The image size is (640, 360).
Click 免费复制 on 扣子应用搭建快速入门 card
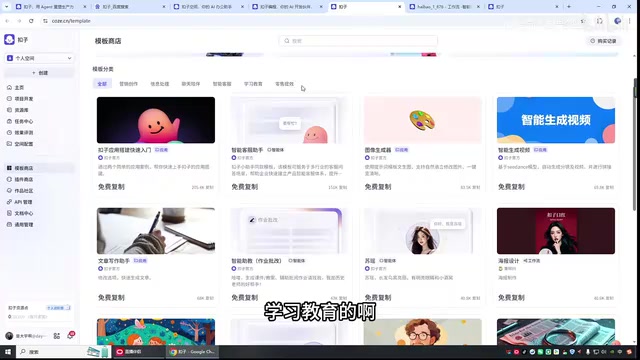(111, 187)
